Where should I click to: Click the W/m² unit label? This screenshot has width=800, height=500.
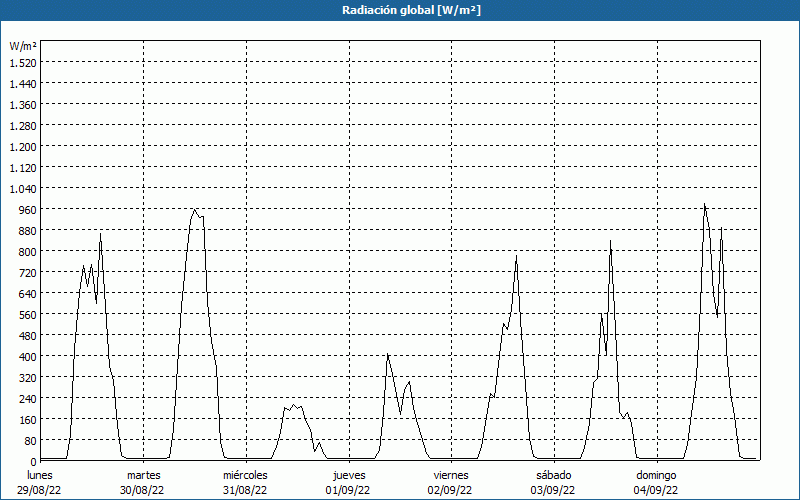tap(23, 46)
